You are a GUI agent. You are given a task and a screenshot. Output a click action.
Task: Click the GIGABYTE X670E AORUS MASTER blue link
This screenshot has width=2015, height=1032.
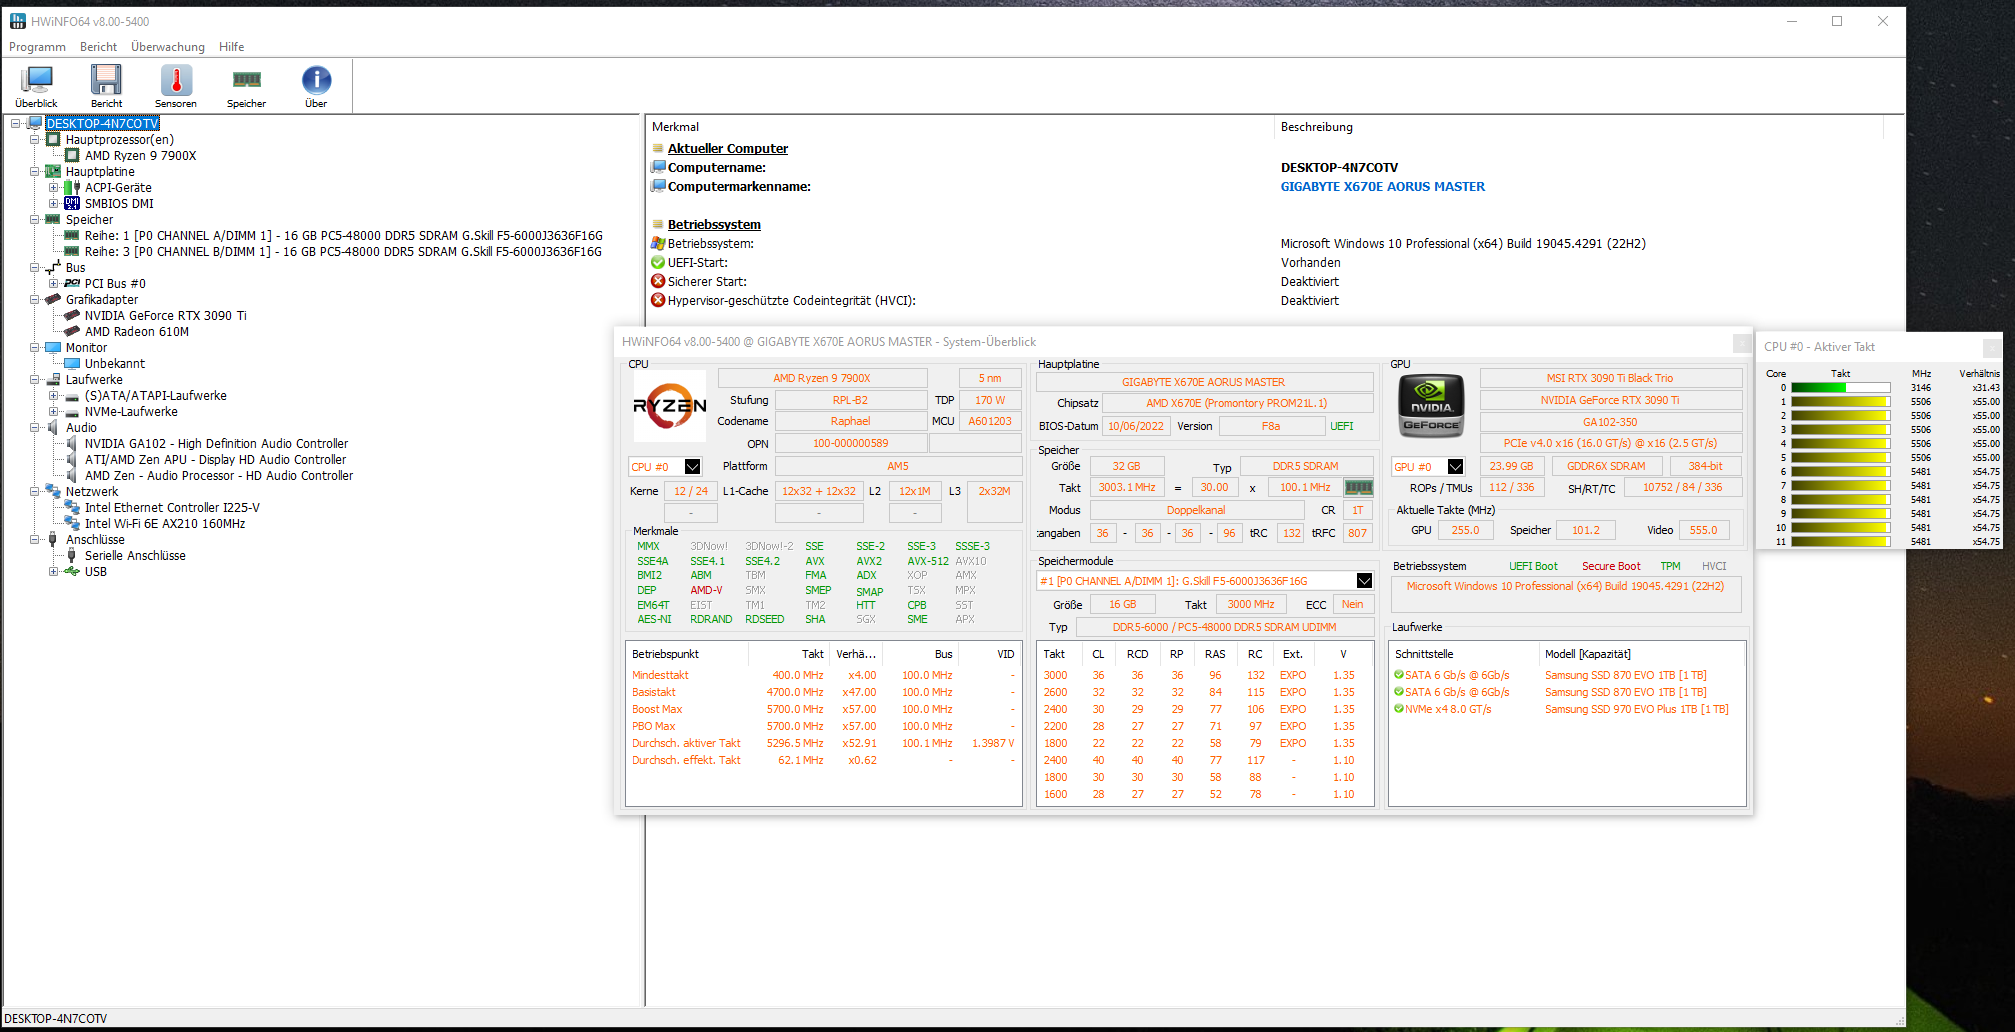(1383, 187)
